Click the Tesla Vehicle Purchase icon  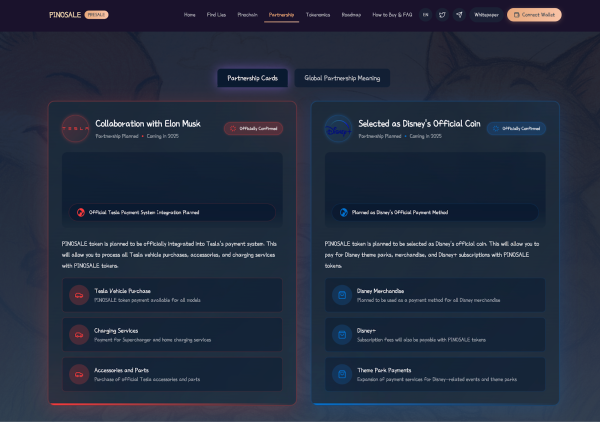point(78,295)
